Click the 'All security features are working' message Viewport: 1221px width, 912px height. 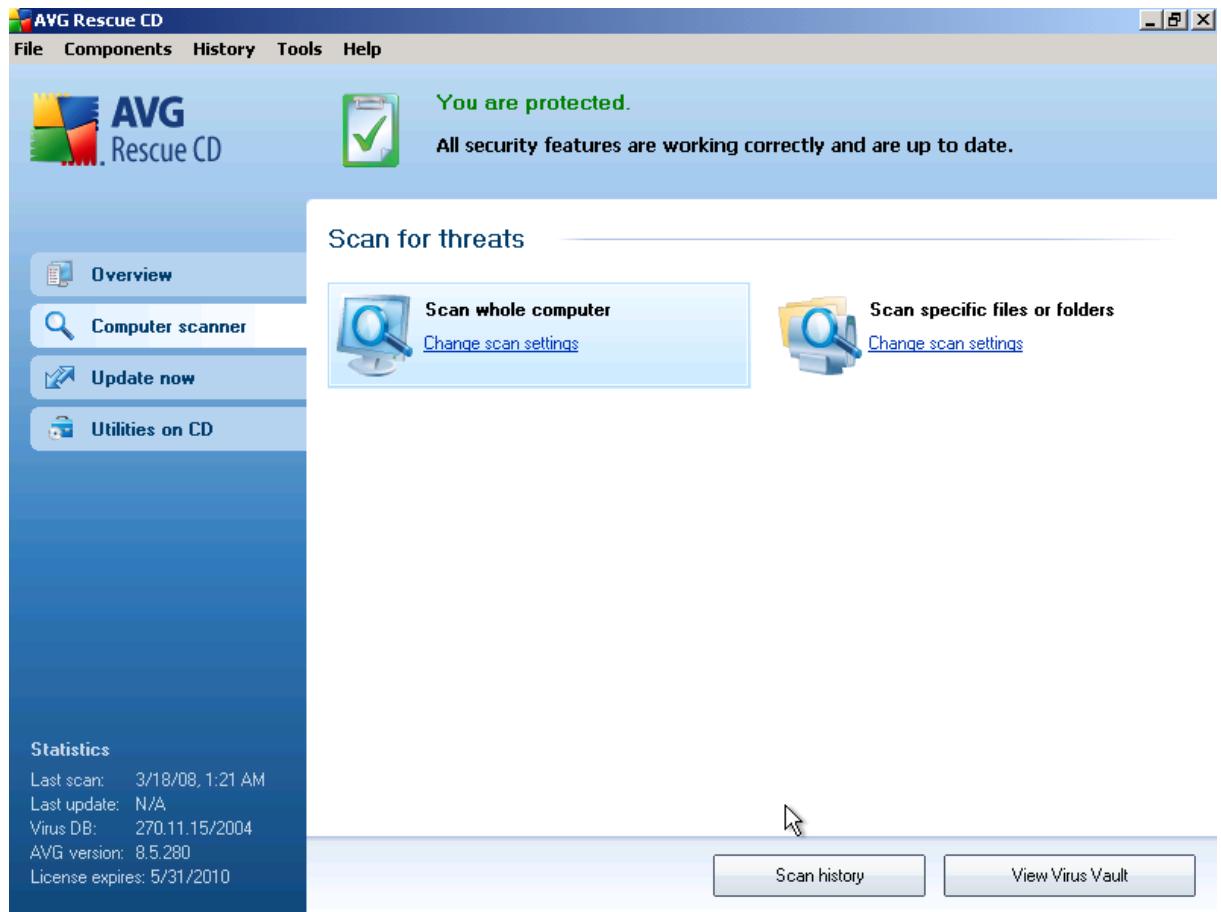click(725, 145)
